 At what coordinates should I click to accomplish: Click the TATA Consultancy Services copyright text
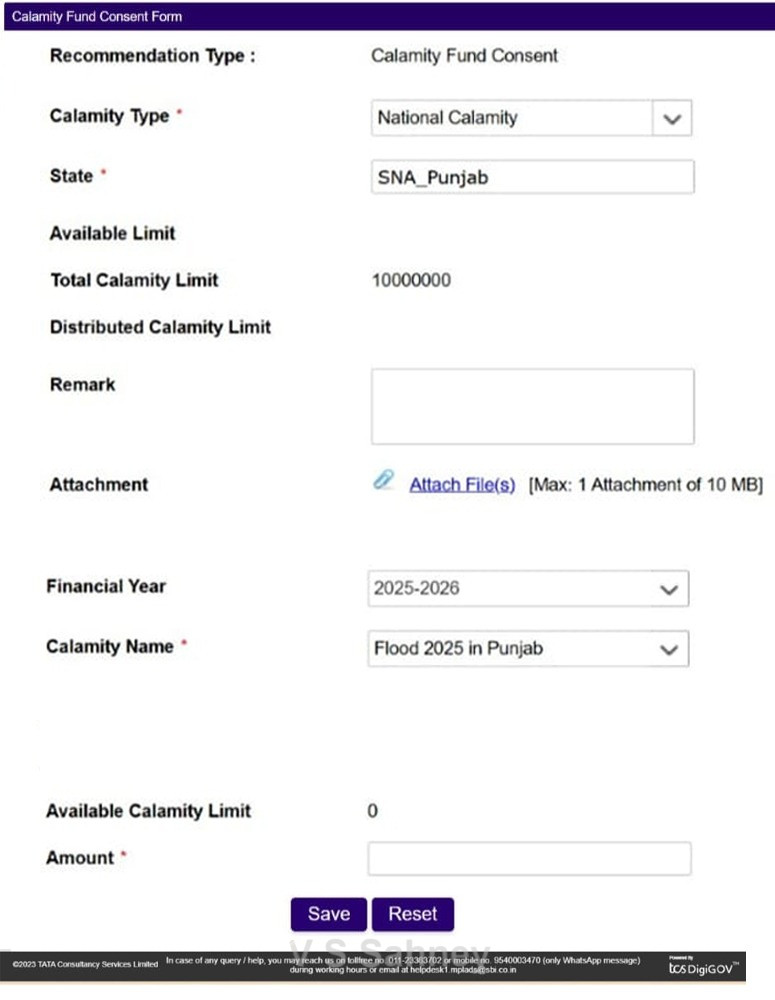click(85, 965)
